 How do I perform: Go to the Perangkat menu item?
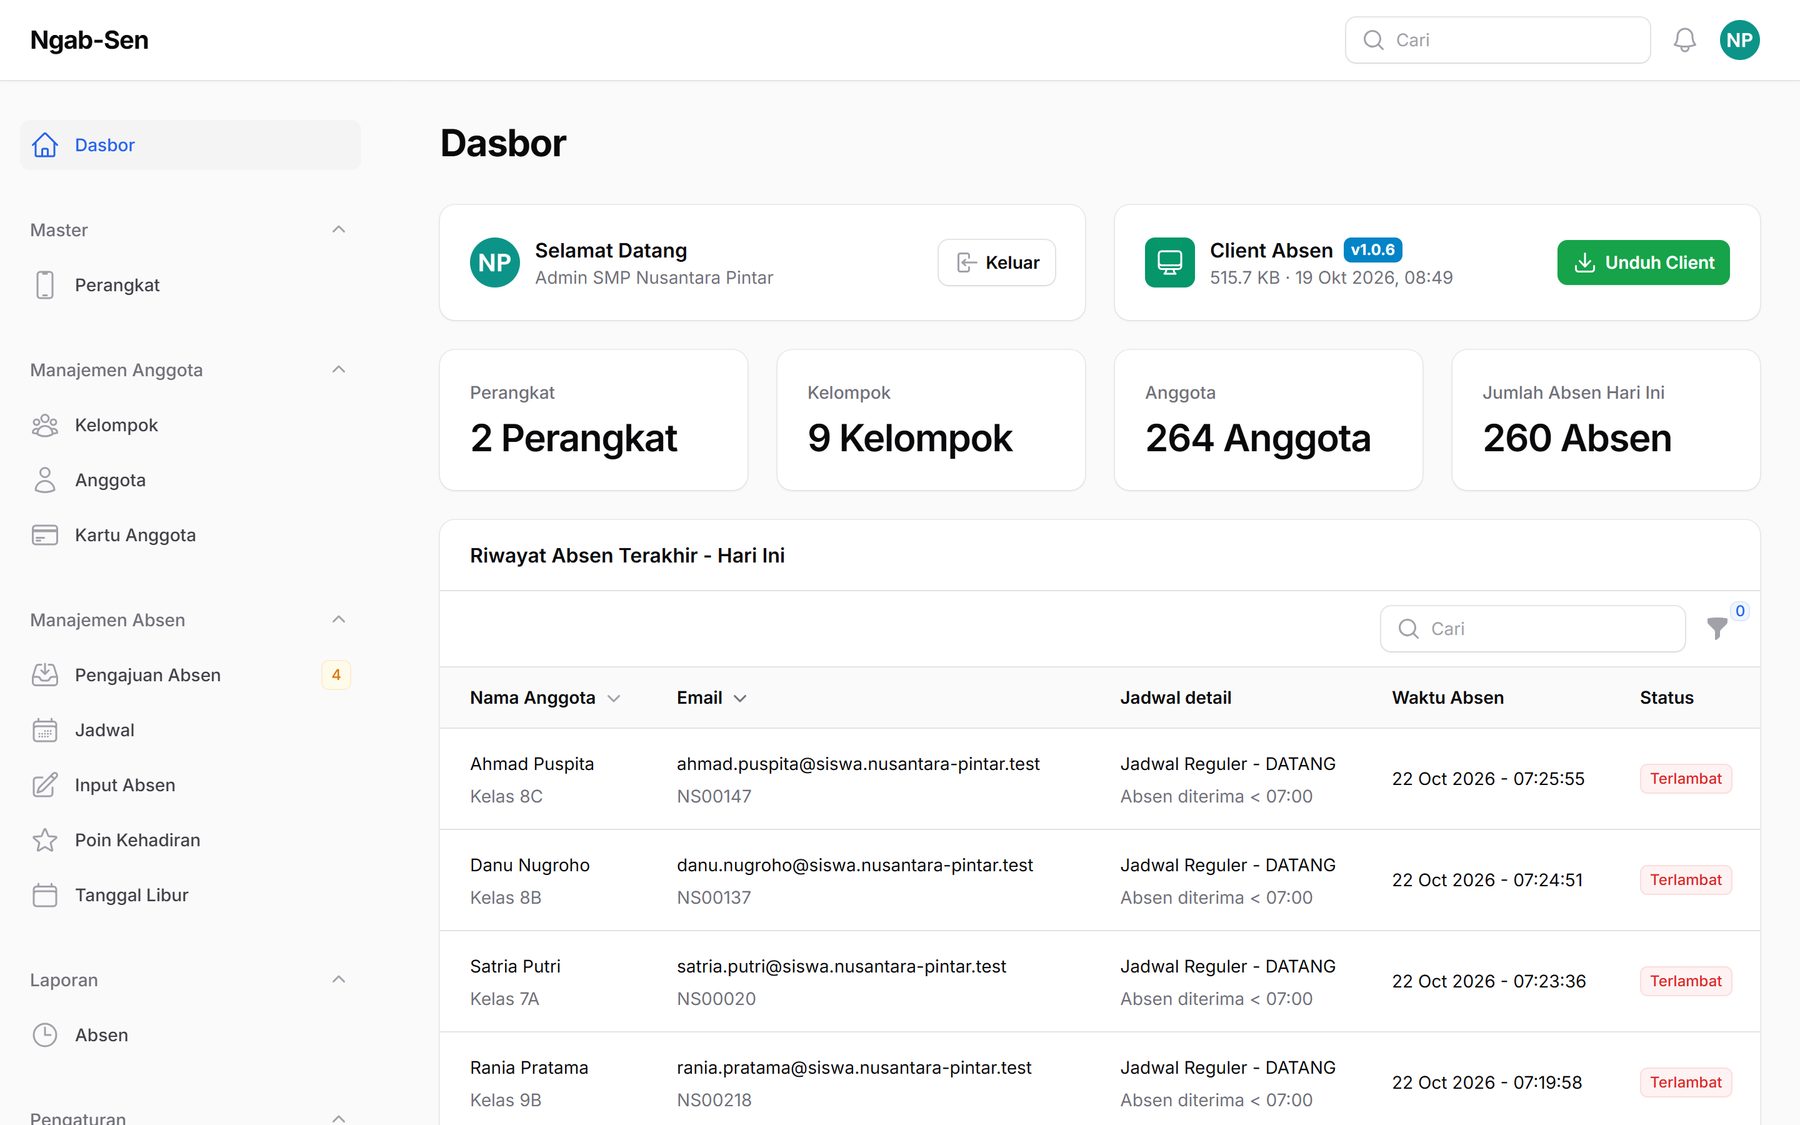(190, 285)
